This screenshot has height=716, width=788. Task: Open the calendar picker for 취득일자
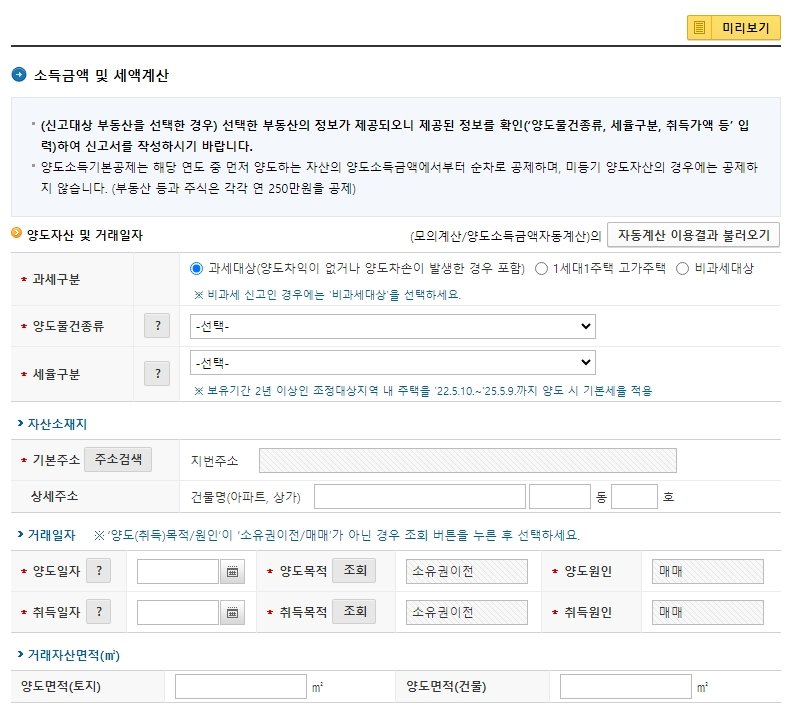232,612
